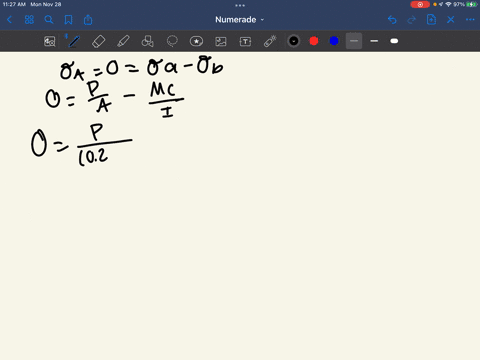Viewport: 480px width, 360px height.
Task: Go back with the left arrow
Action: [9, 20]
